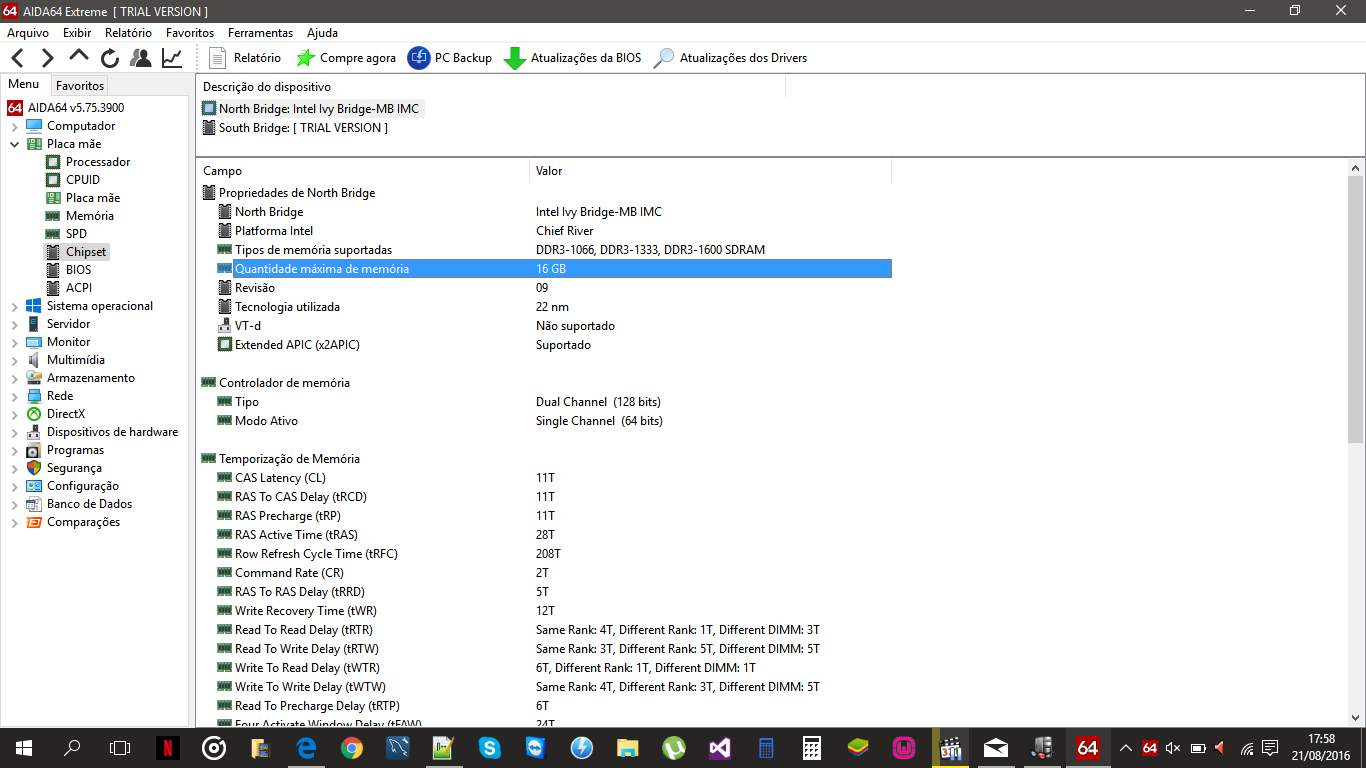Click the Configuração tree icon

[x=34, y=486]
